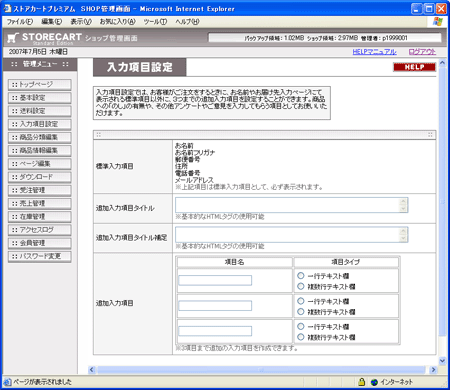Select 一行テキスト欄 for the third item
The height and width of the screenshot is (390, 450).
pyautogui.click(x=301, y=326)
